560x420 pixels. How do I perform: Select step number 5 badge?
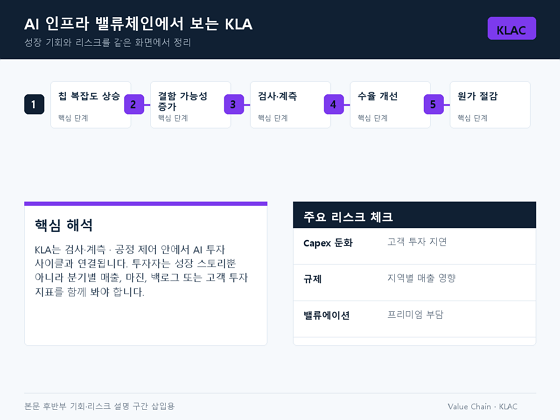(x=434, y=104)
